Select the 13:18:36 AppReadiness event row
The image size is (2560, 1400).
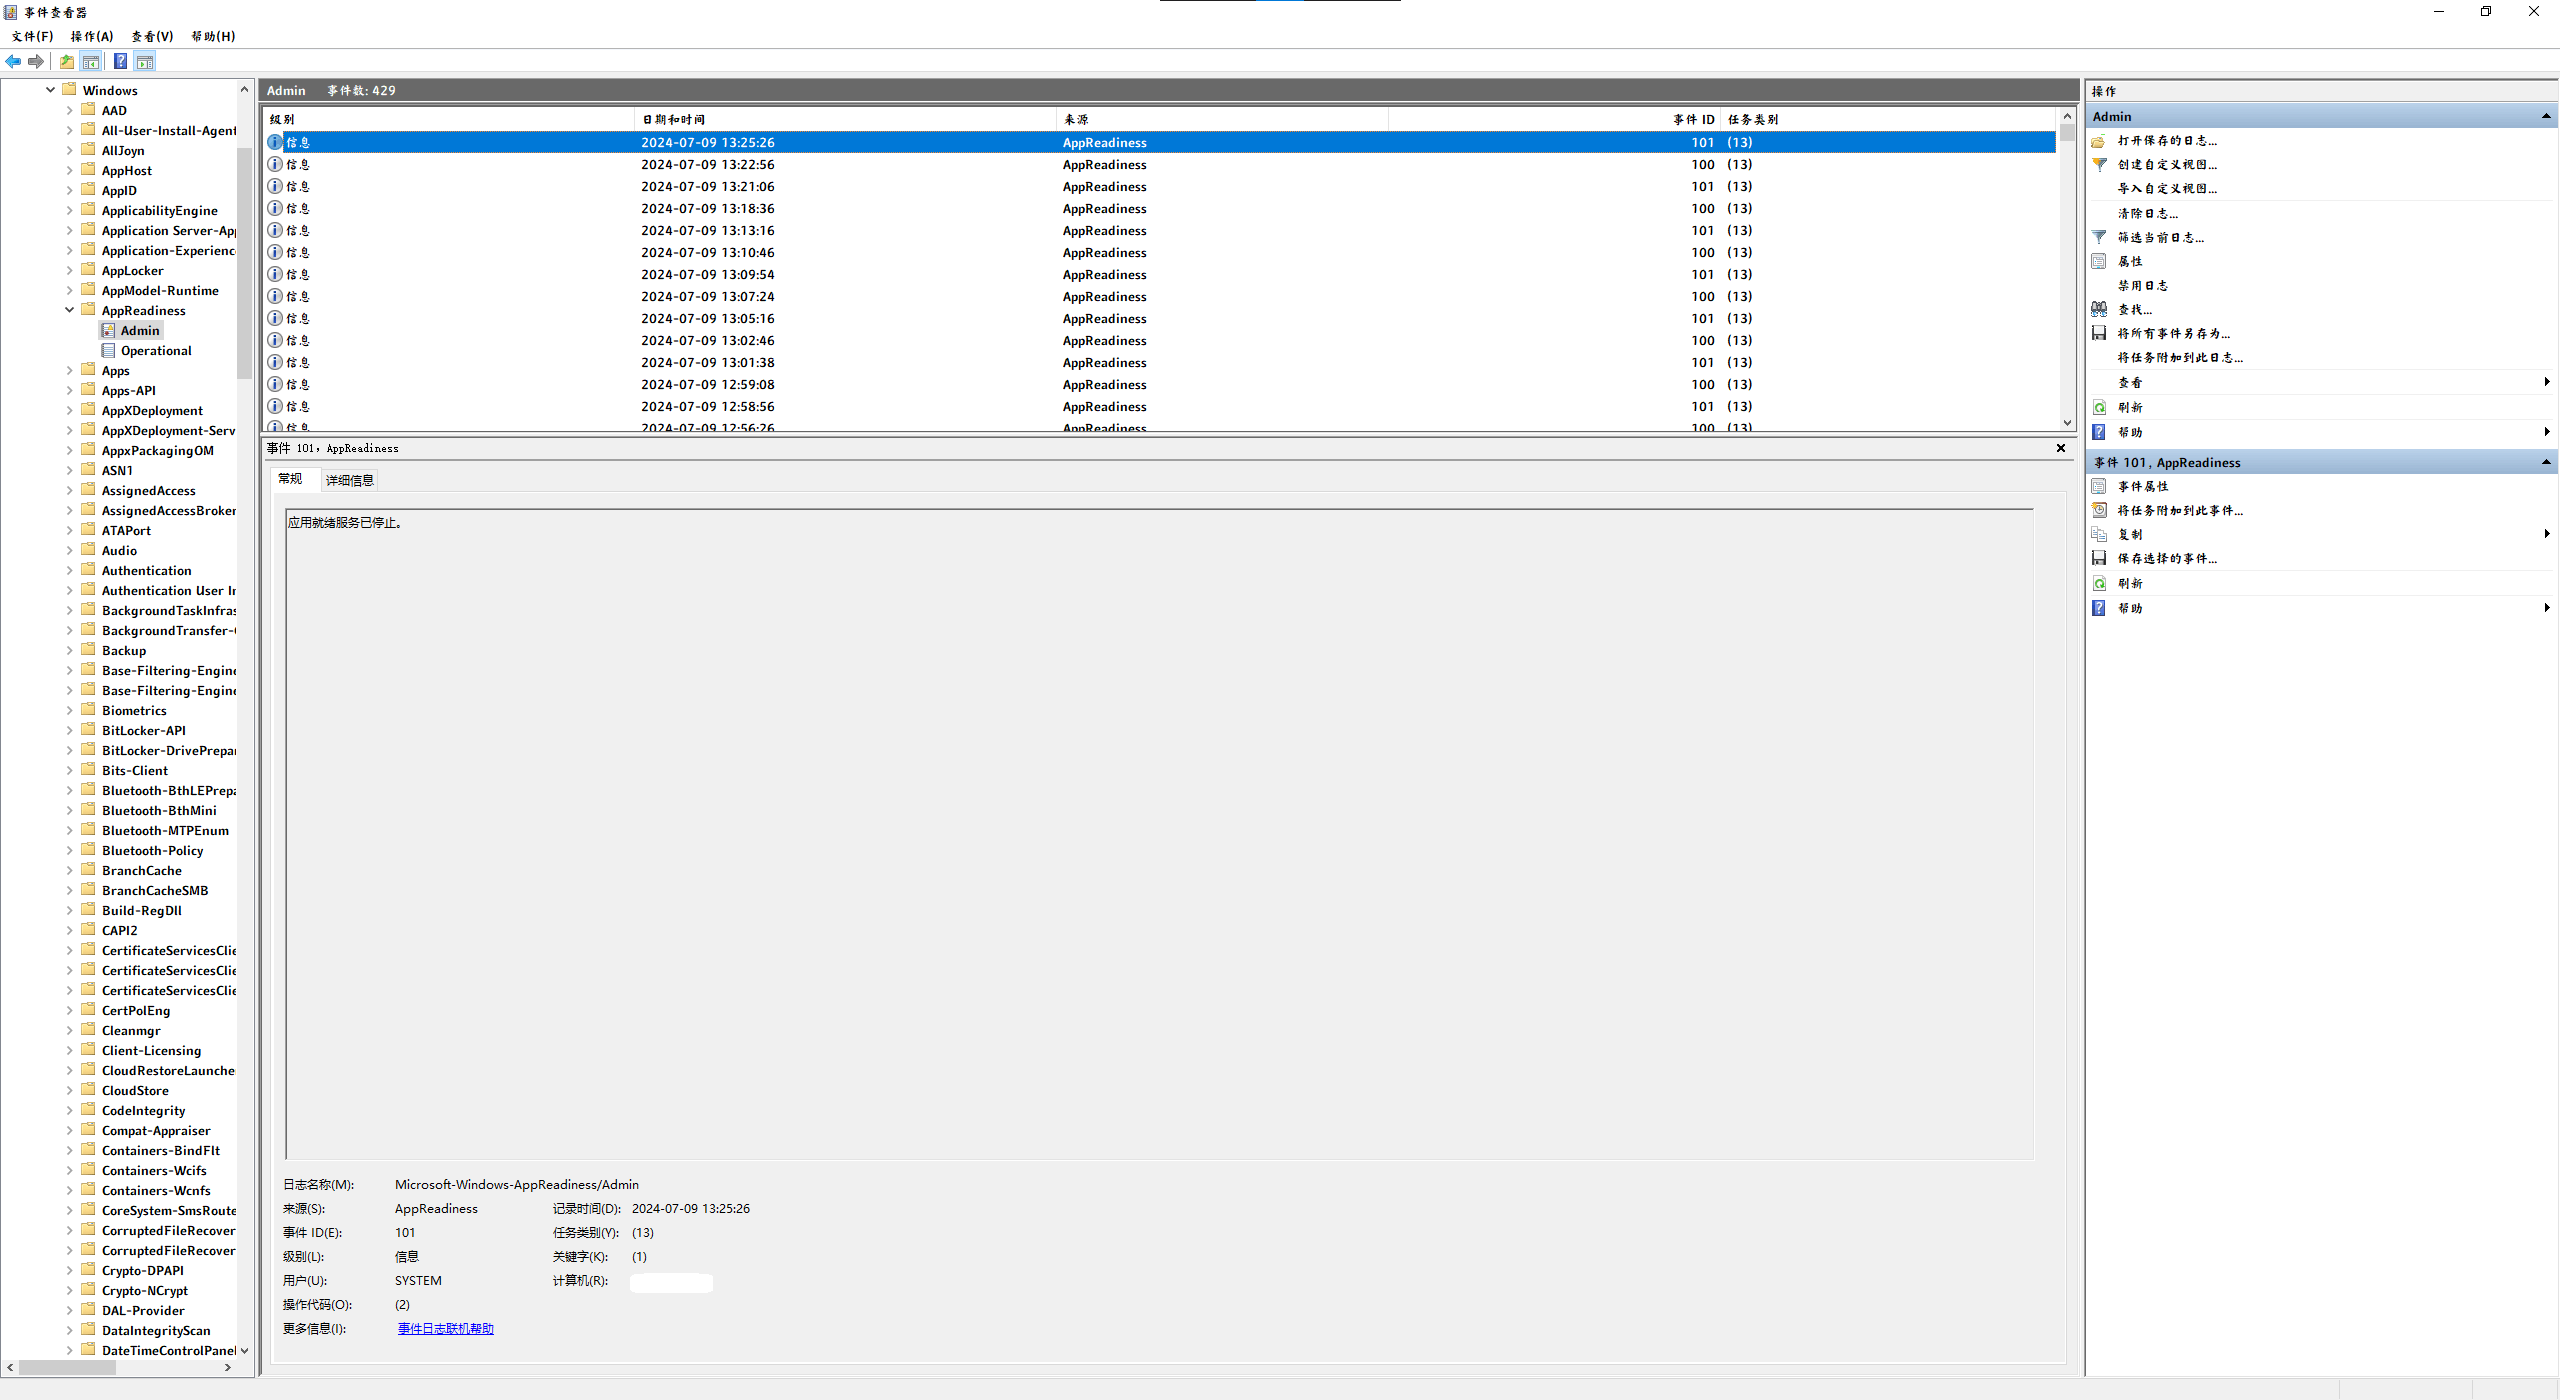[x=708, y=209]
